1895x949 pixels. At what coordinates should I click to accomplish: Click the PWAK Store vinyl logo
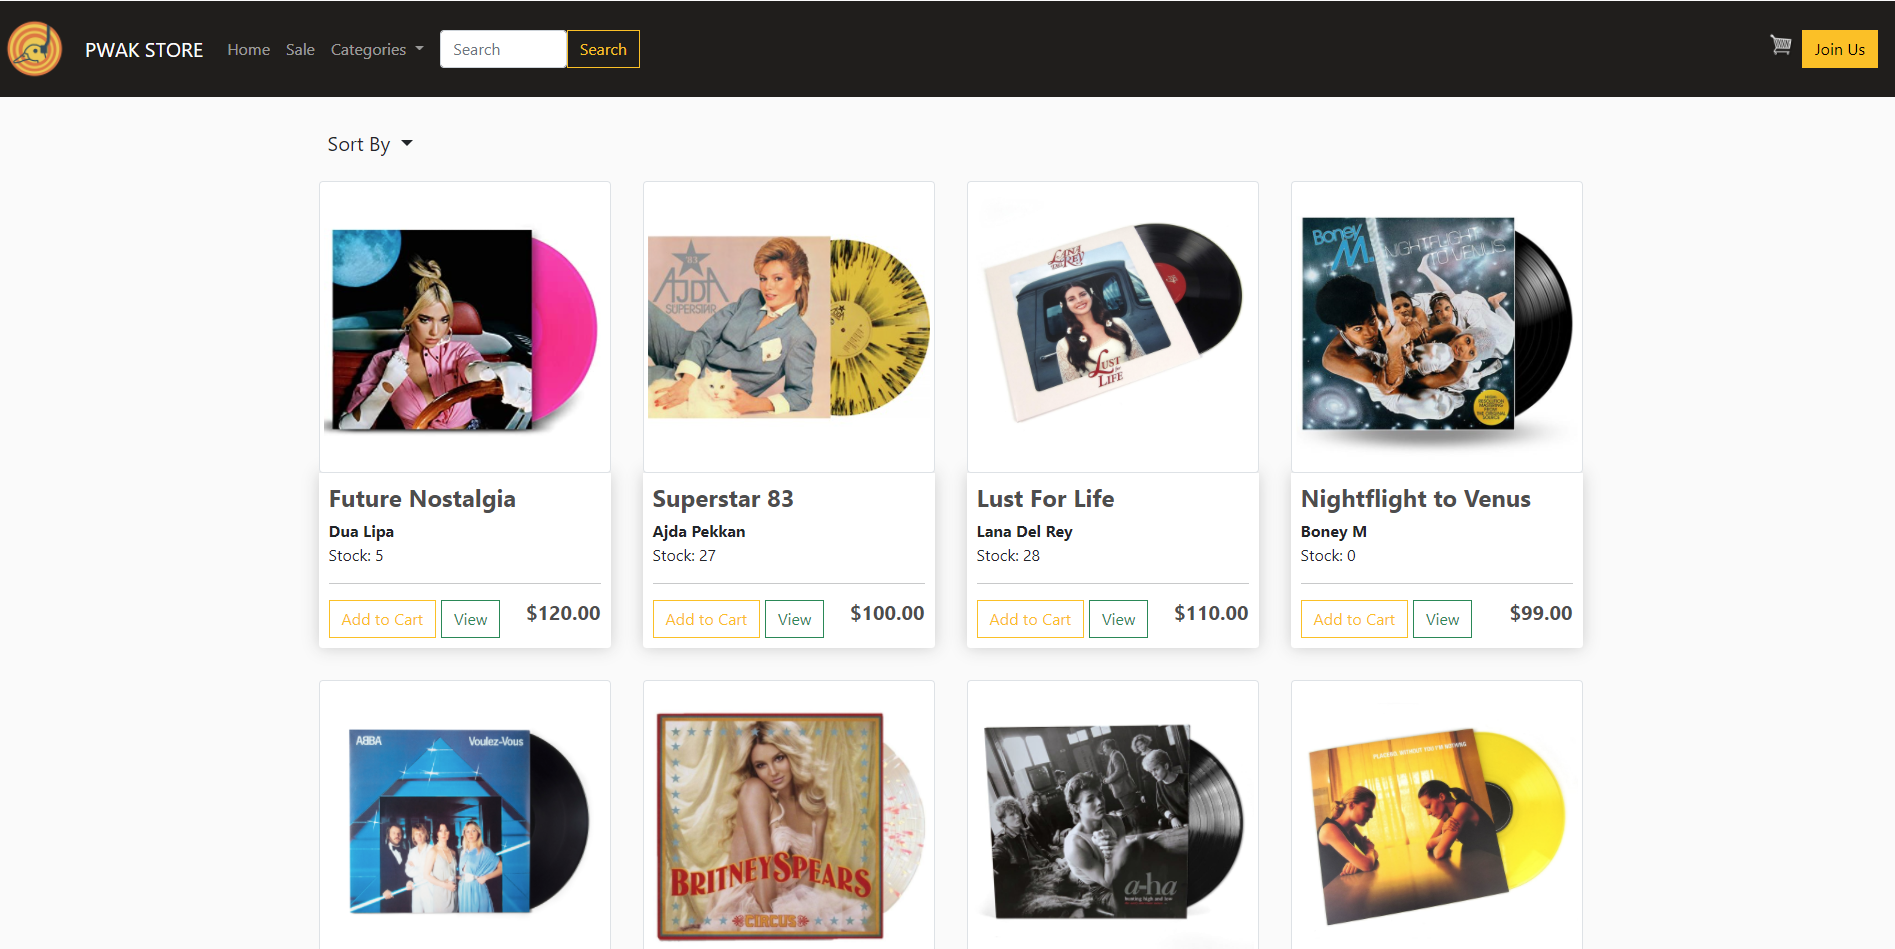(34, 48)
